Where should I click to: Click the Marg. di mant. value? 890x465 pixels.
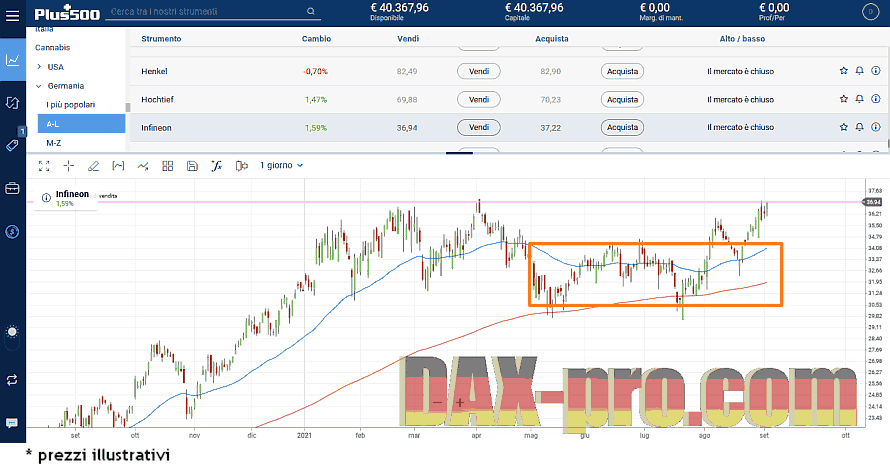point(655,7)
